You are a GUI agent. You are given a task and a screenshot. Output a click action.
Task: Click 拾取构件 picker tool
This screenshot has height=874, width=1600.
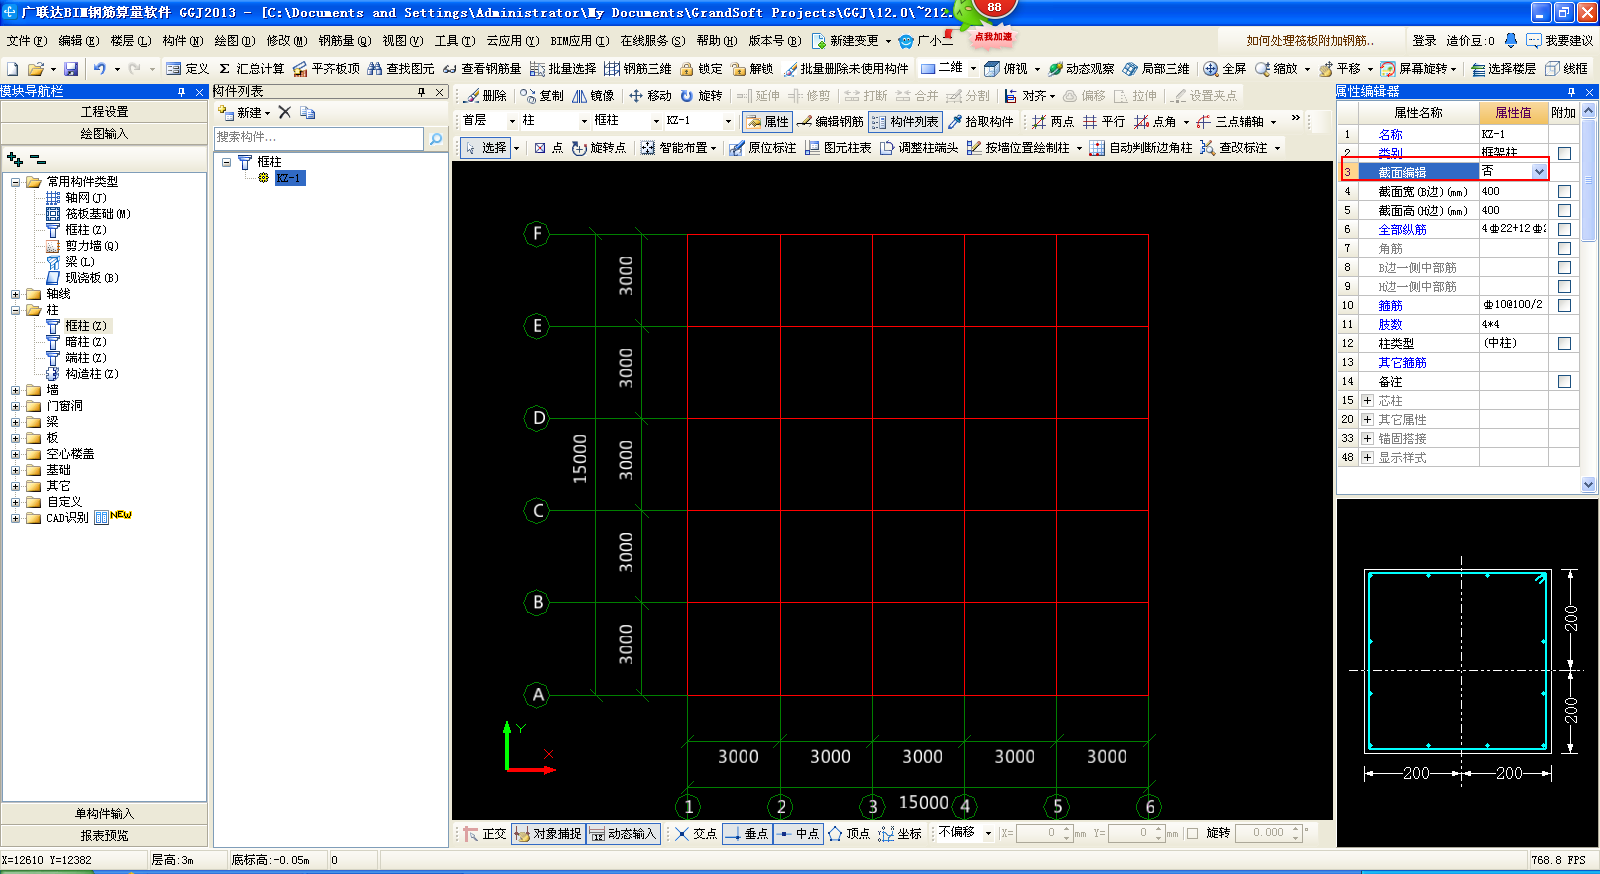[980, 122]
